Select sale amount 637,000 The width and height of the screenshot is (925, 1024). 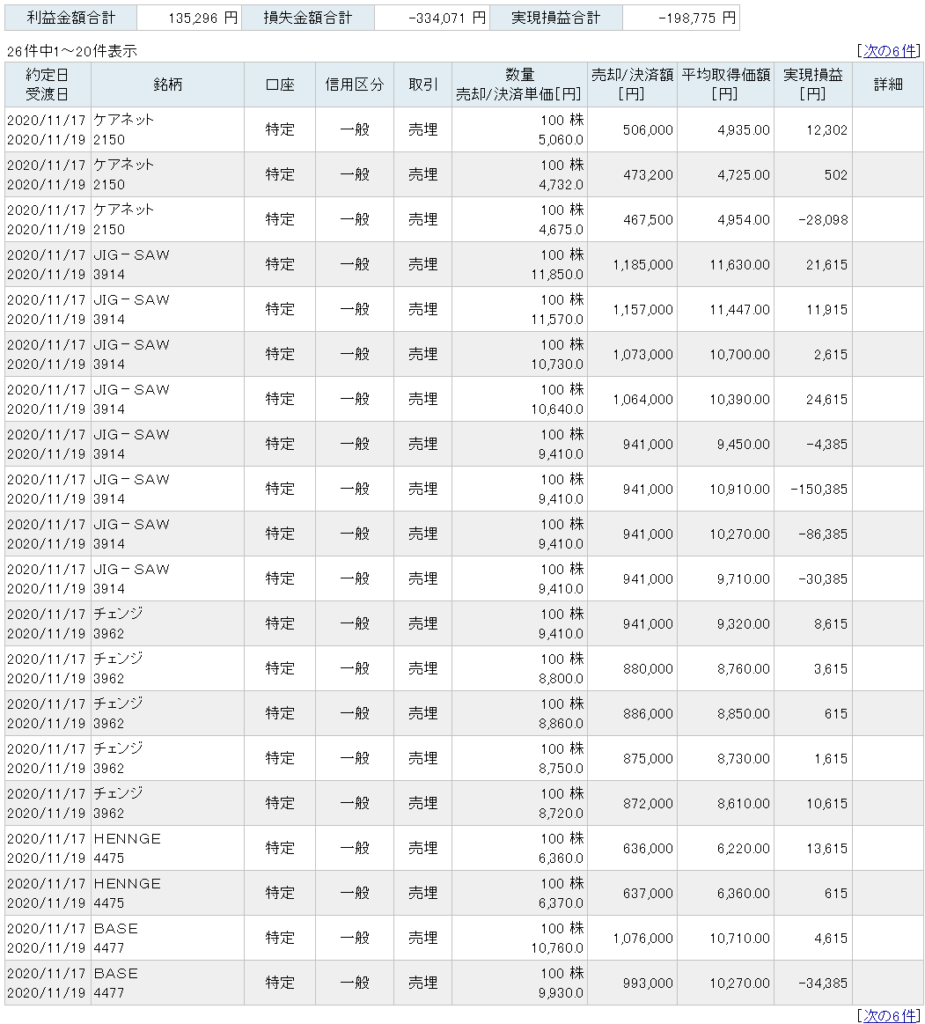click(x=647, y=893)
